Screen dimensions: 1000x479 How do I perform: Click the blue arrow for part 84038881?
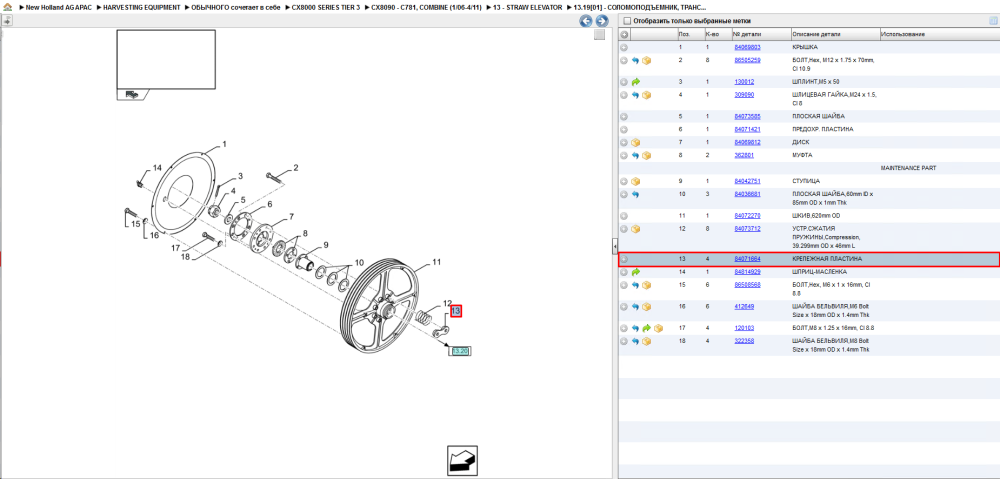[635, 193]
